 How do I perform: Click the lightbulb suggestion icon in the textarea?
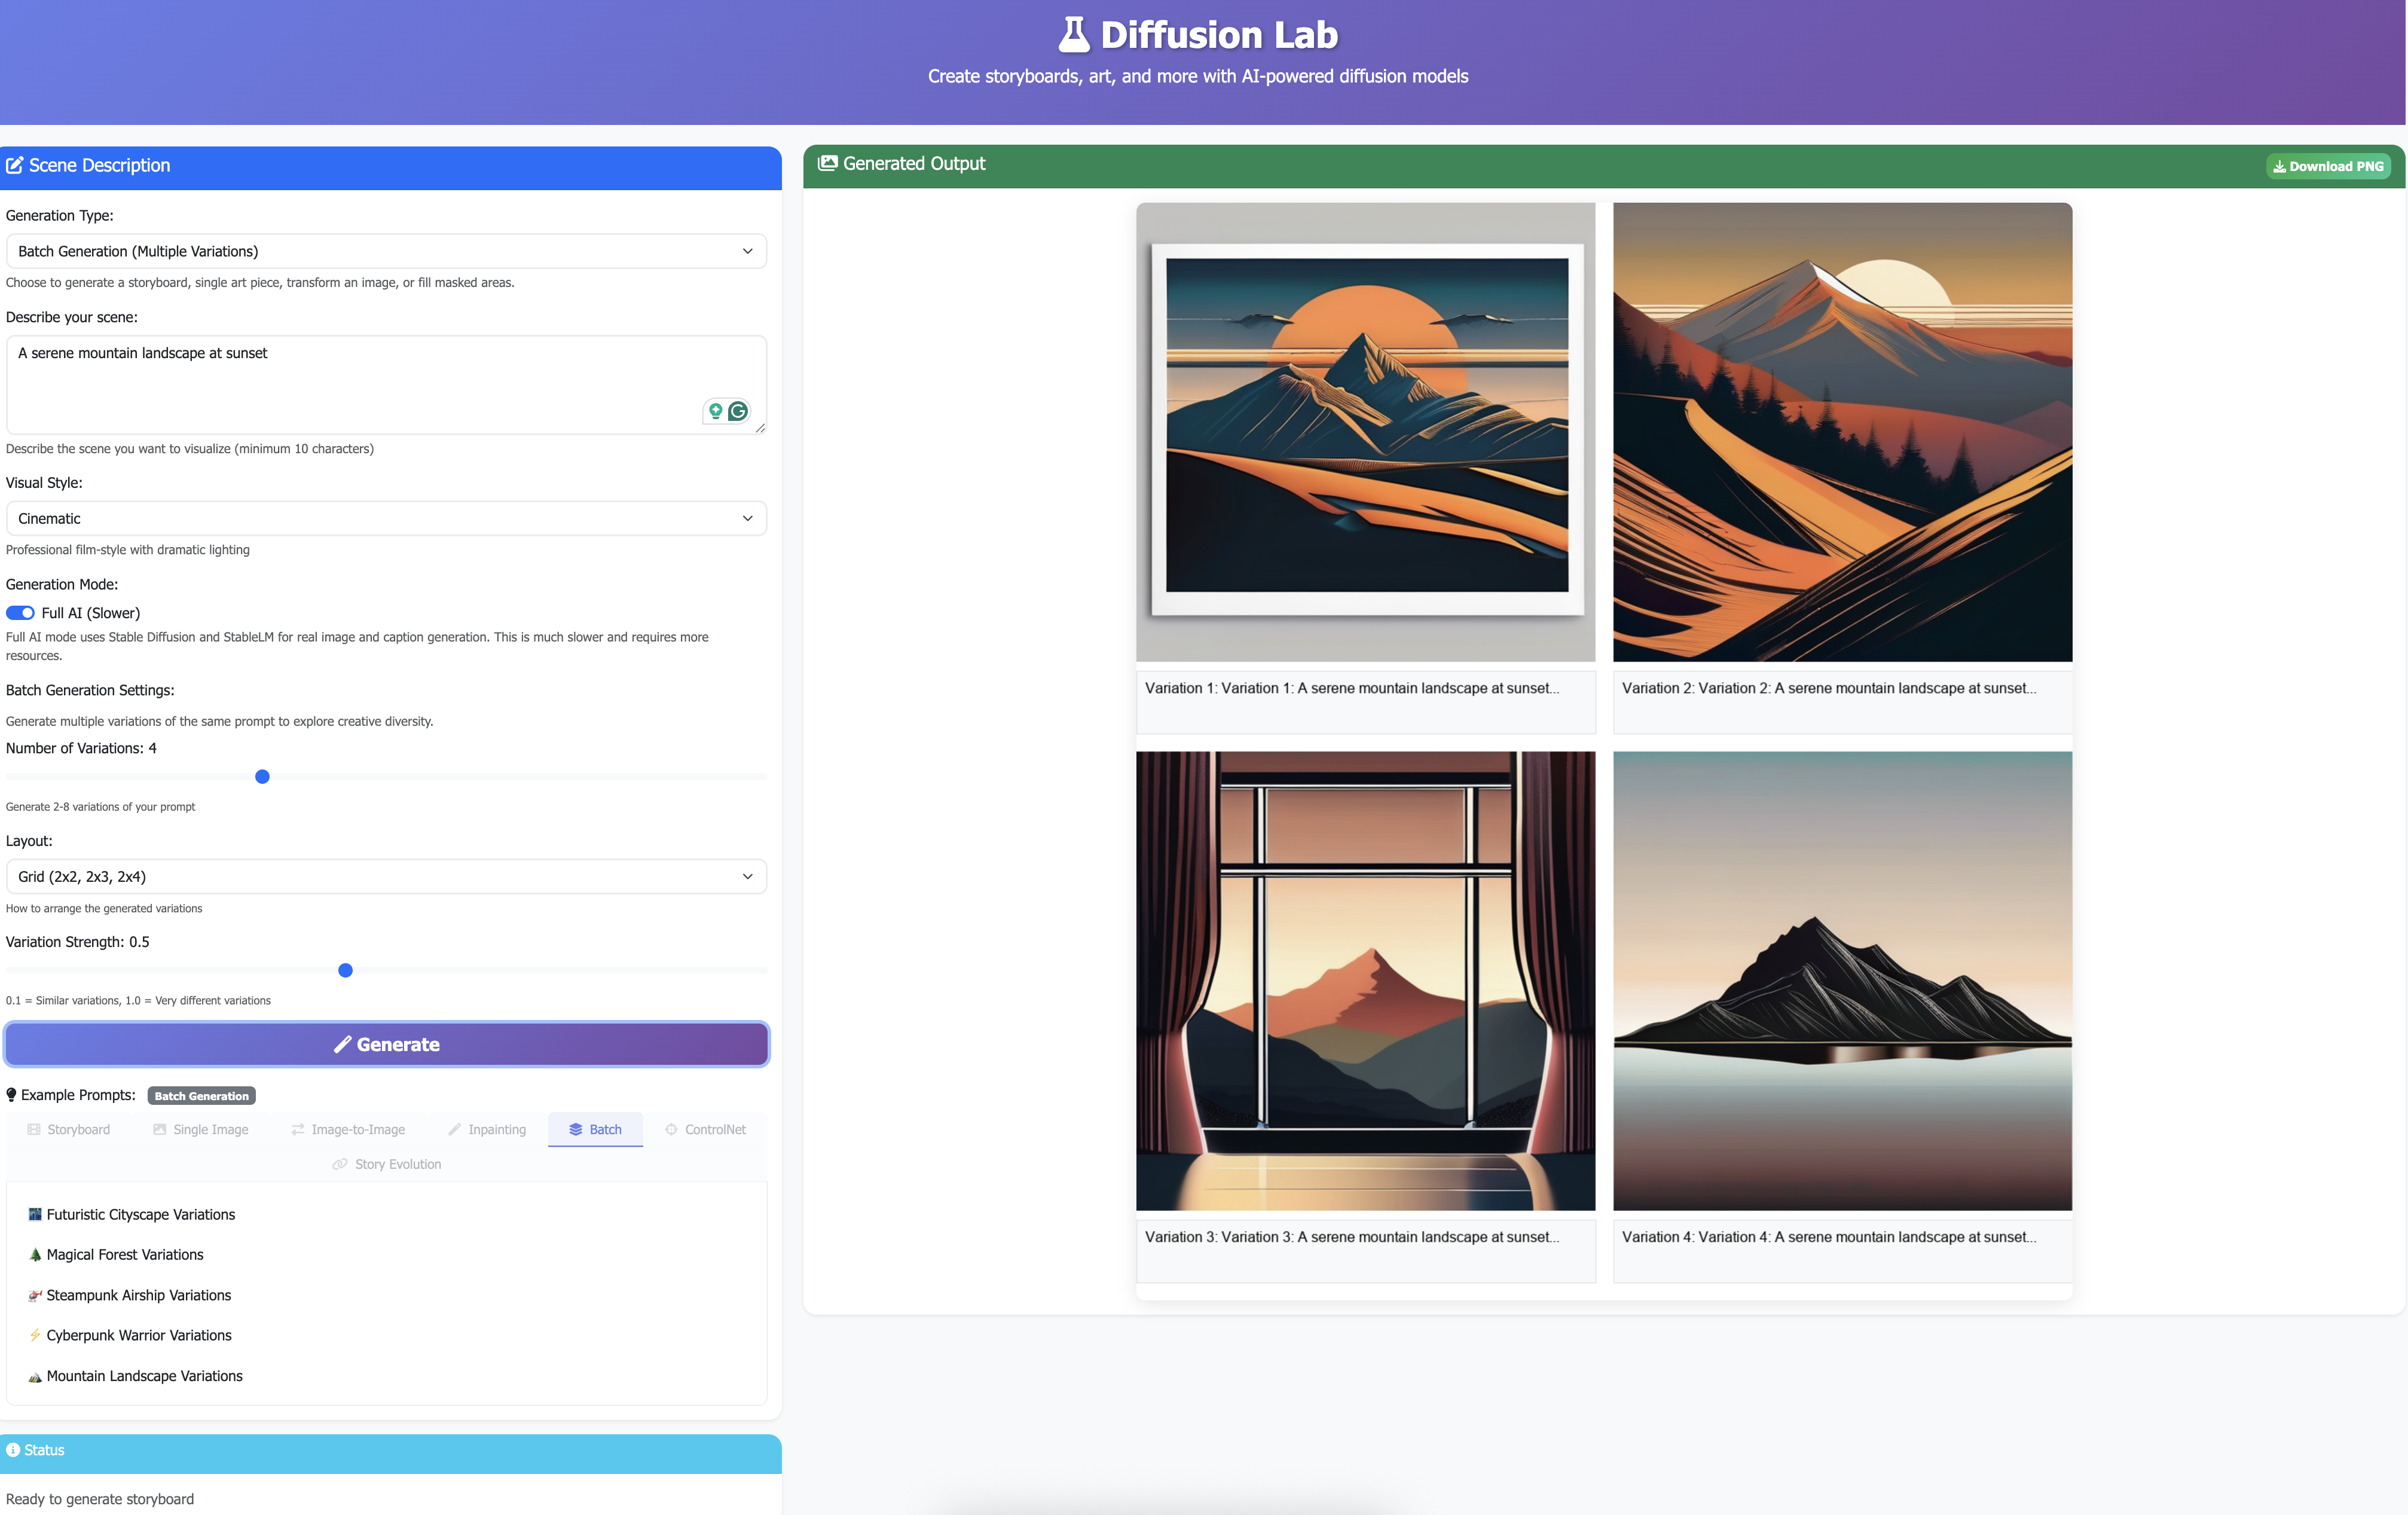715,411
